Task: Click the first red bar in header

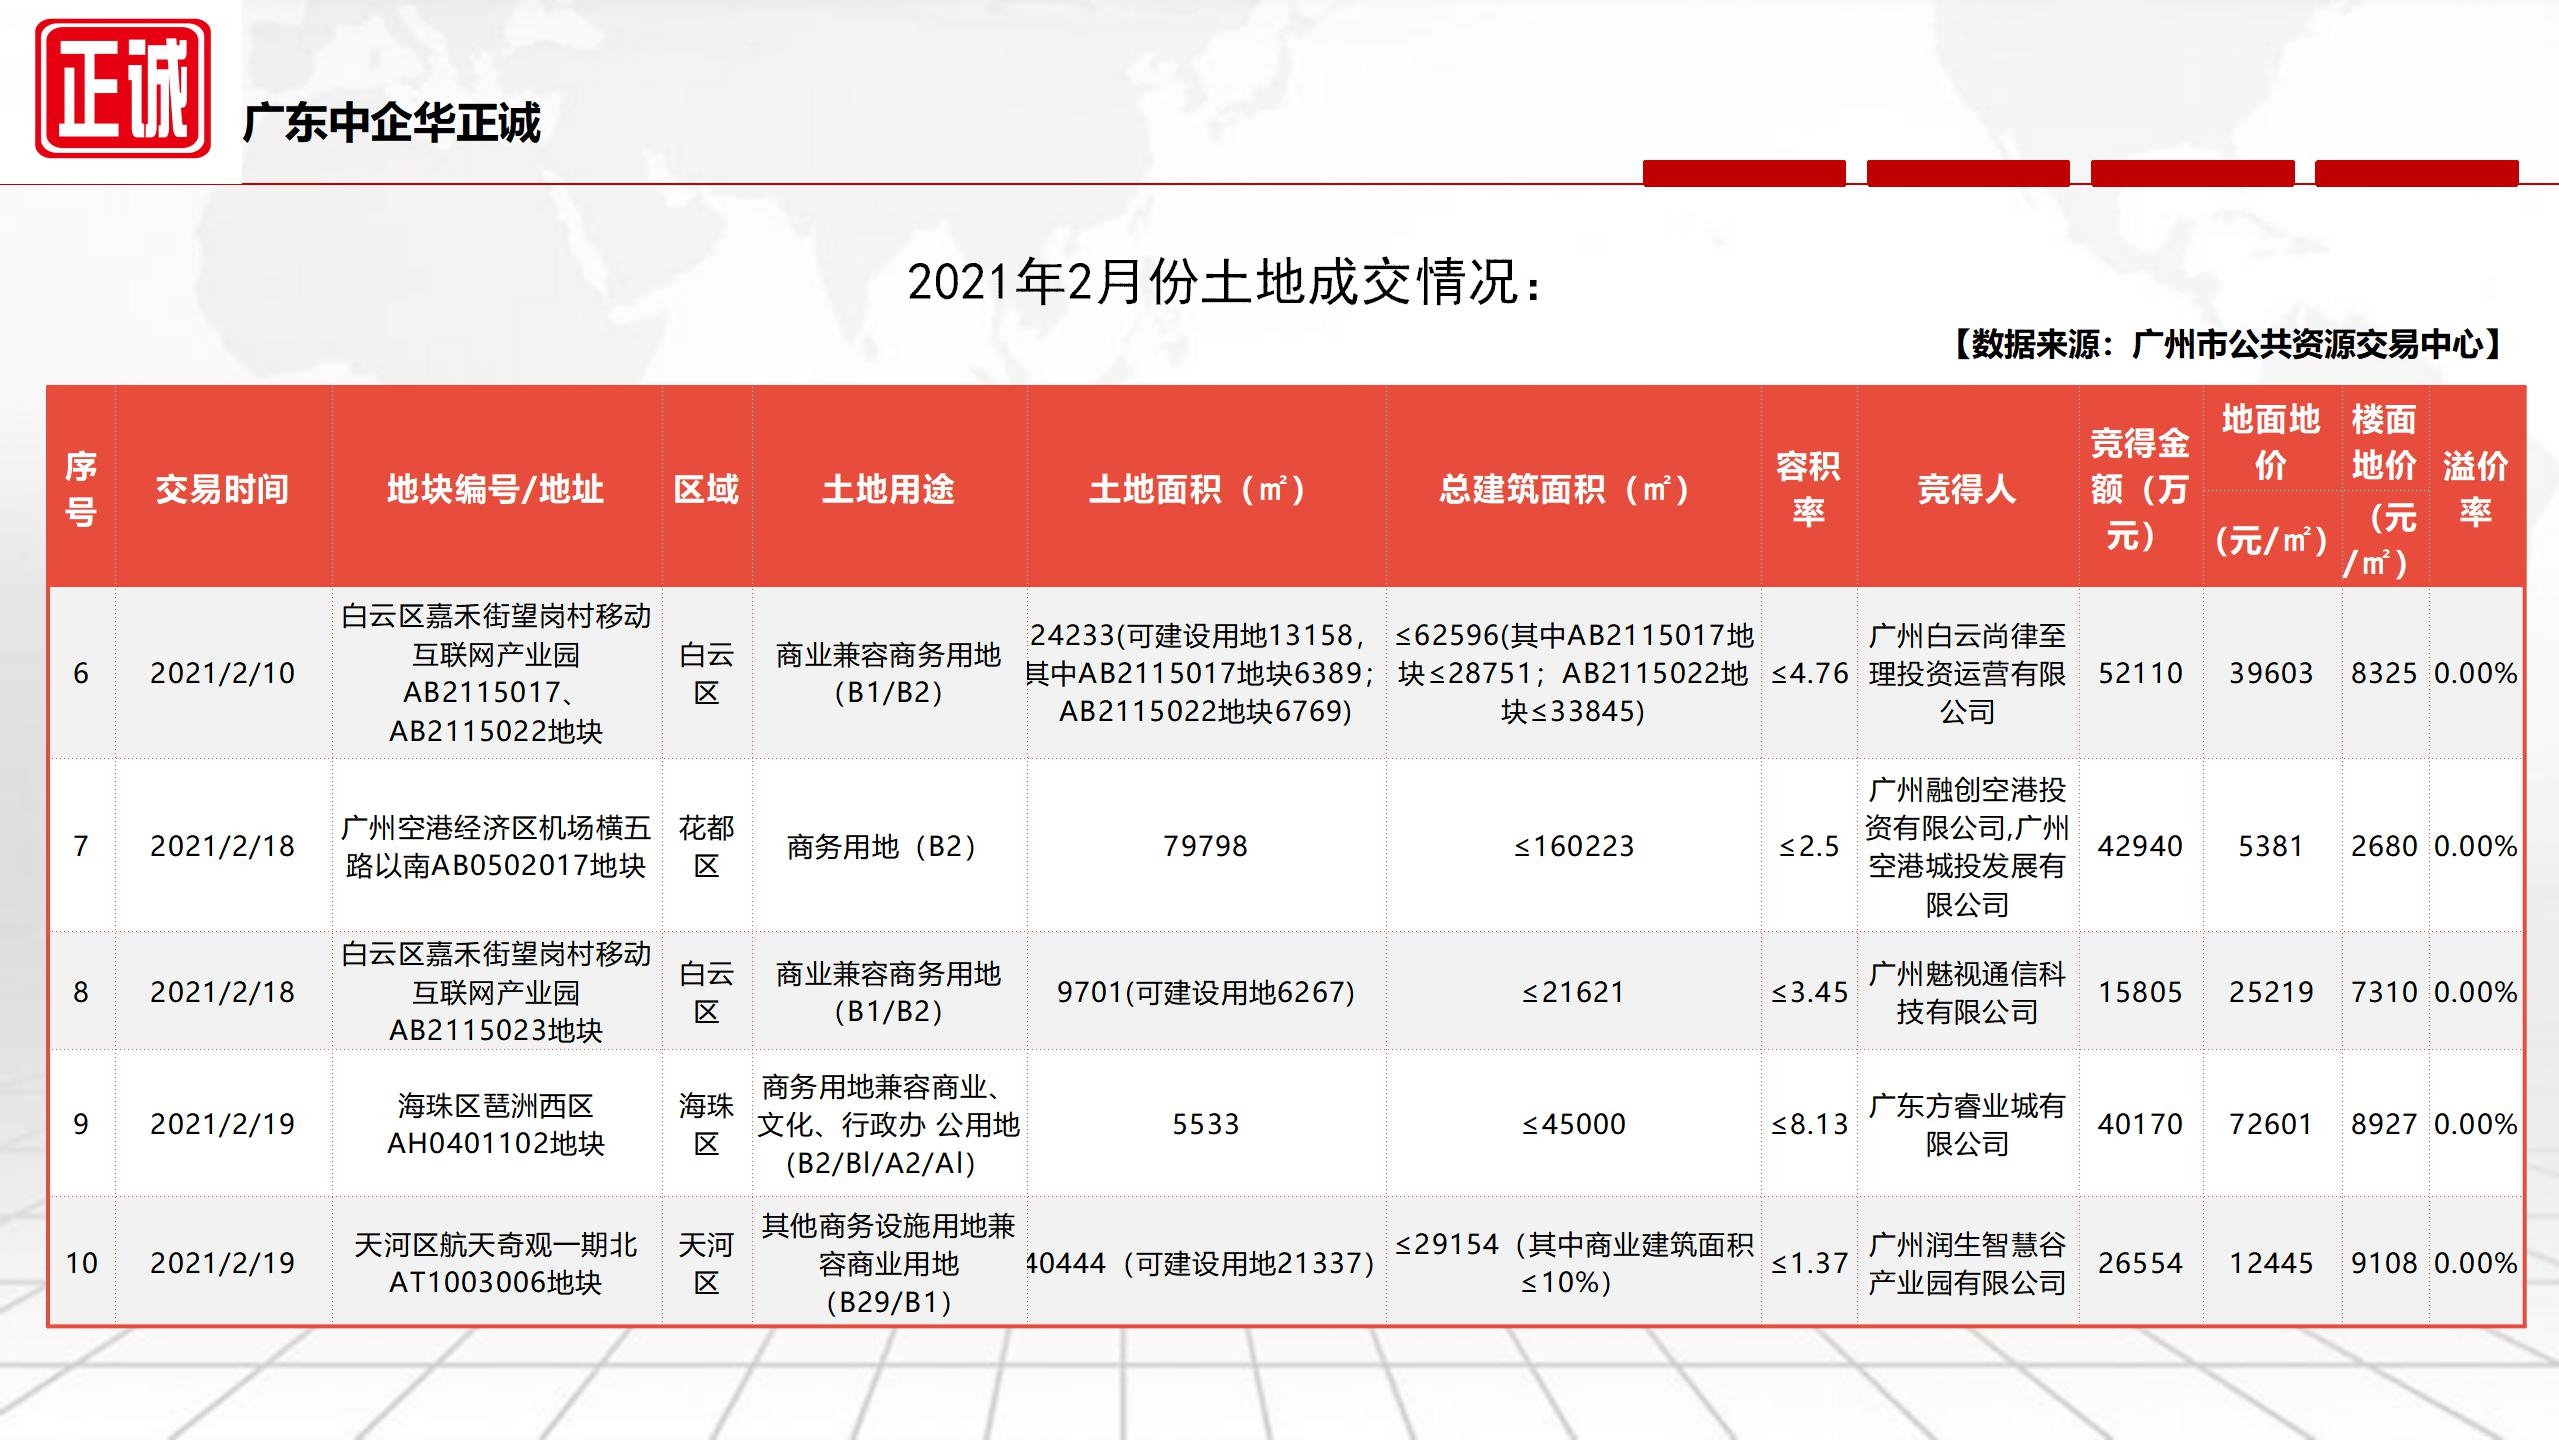Action: click(1743, 173)
